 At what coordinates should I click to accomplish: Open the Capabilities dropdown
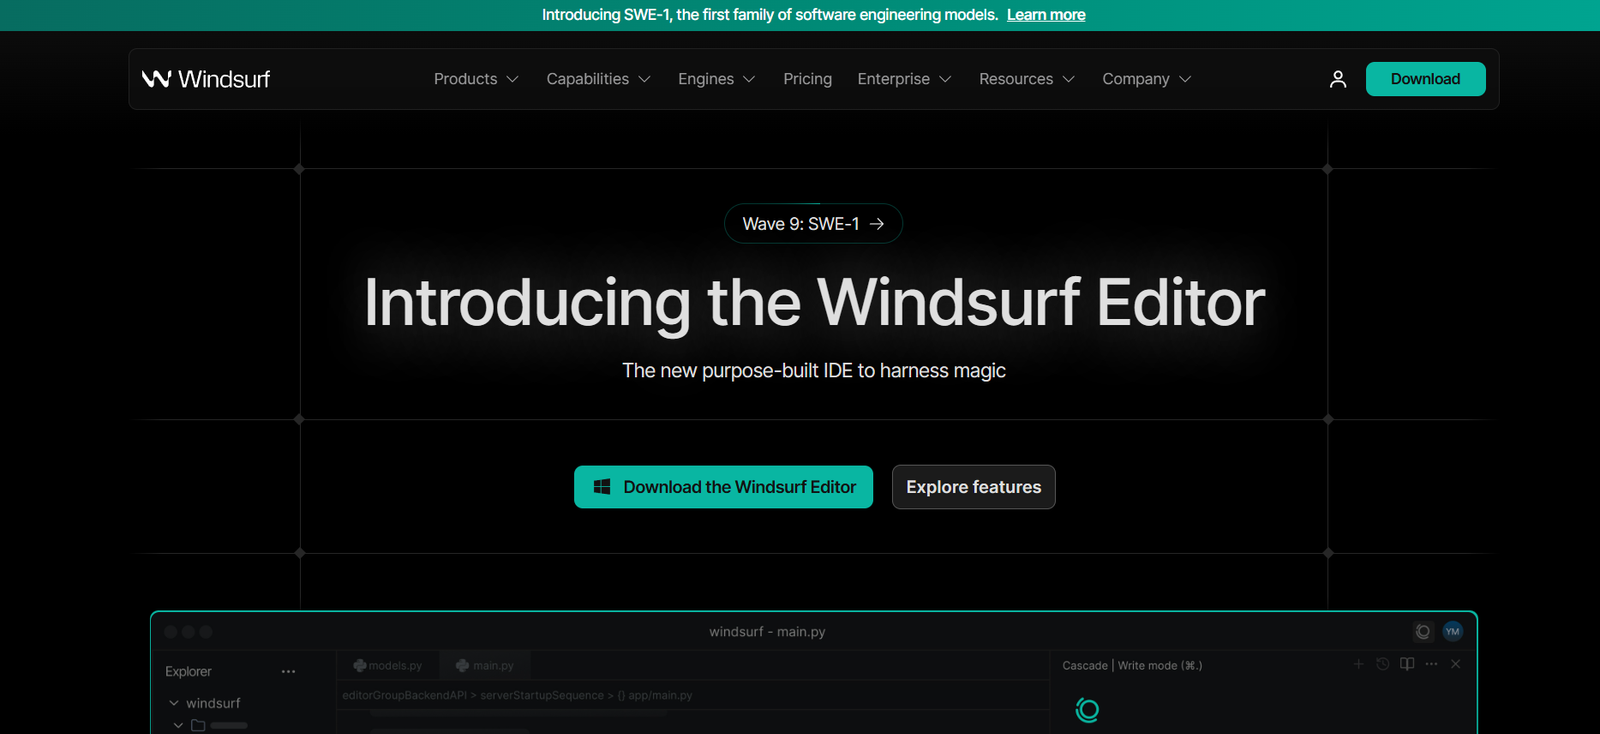pos(598,79)
